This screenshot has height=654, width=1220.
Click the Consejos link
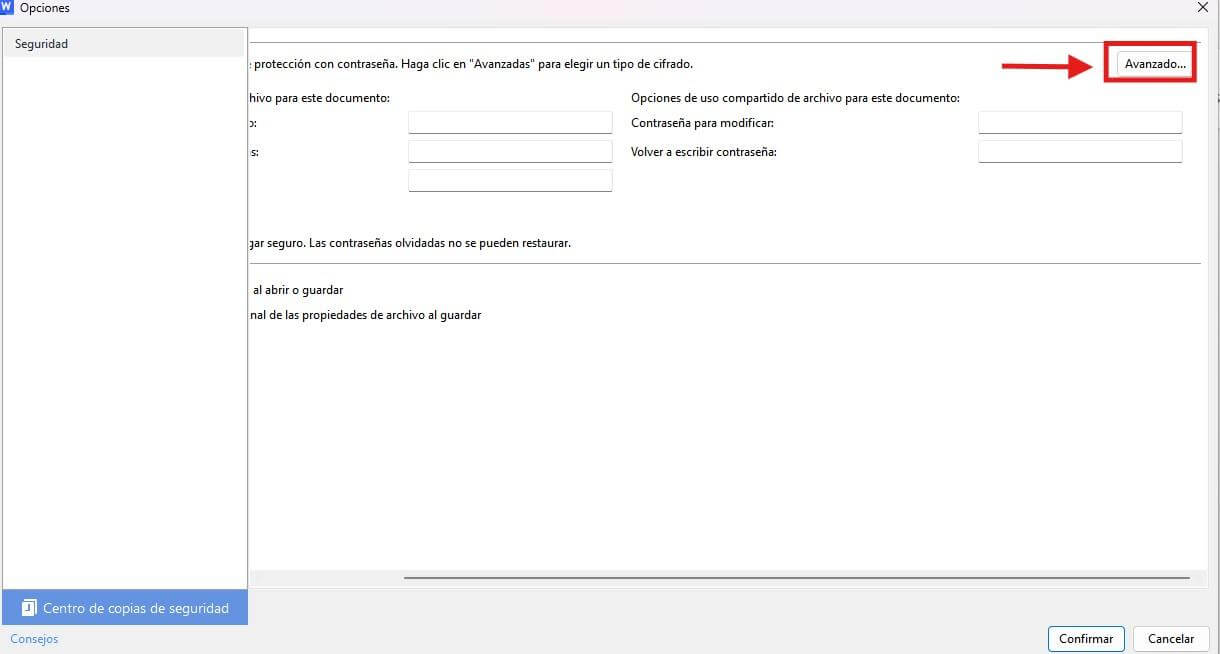point(34,639)
